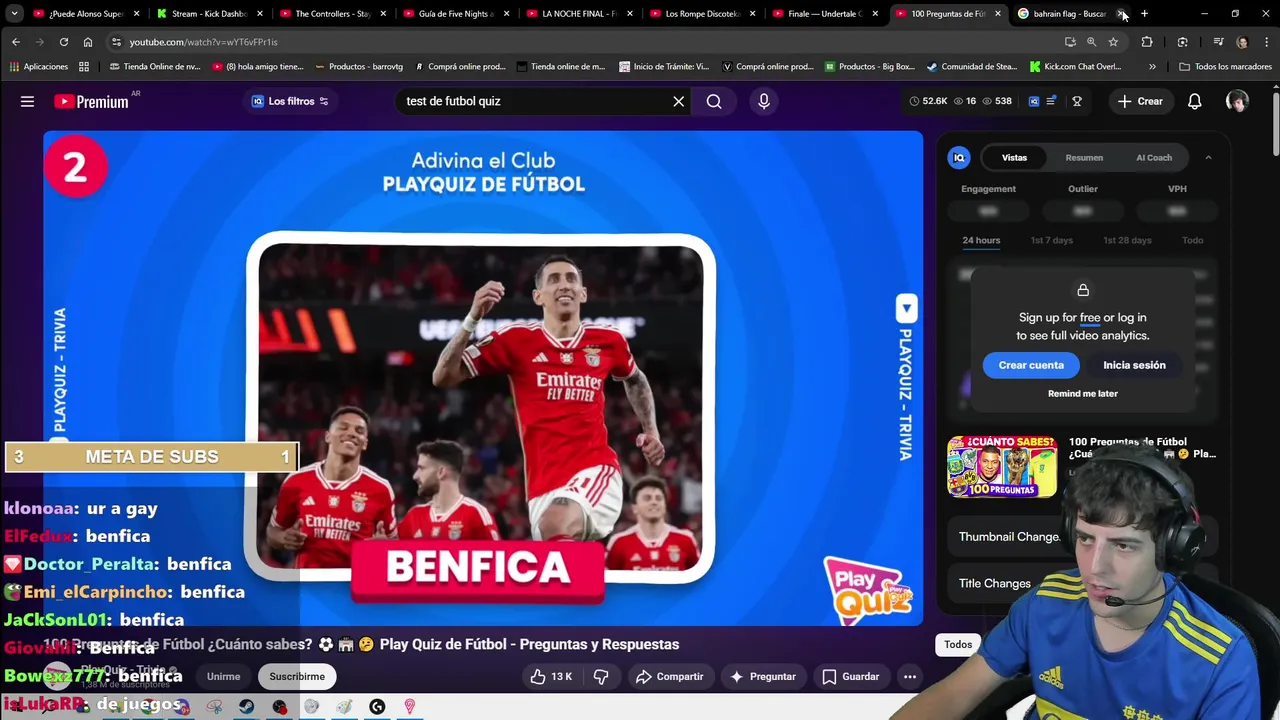Open Steam from the taskbar
Viewport: 1280px width, 720px height.
[246, 706]
